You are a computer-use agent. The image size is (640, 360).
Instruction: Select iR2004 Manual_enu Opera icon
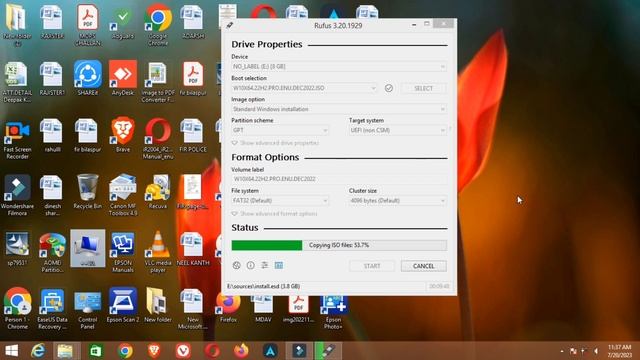tap(158, 139)
